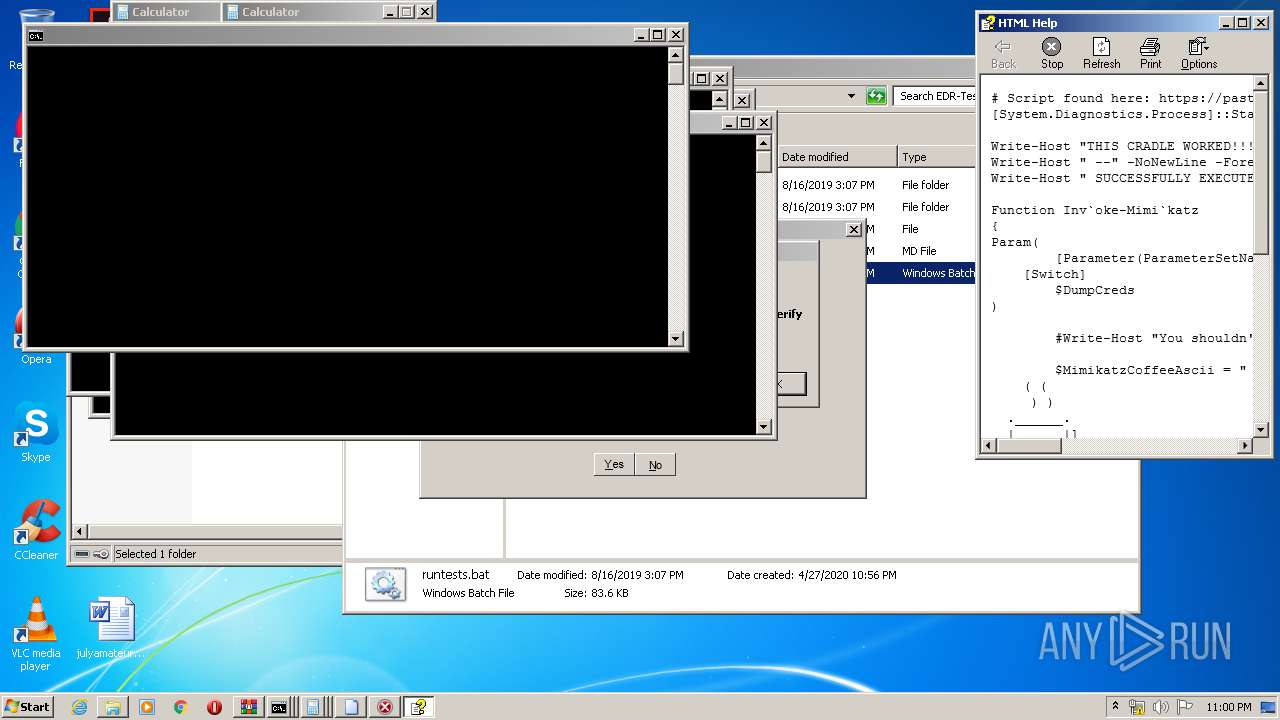The image size is (1280, 720).
Task: Open VLC media player desktop shortcut
Action: 36,634
